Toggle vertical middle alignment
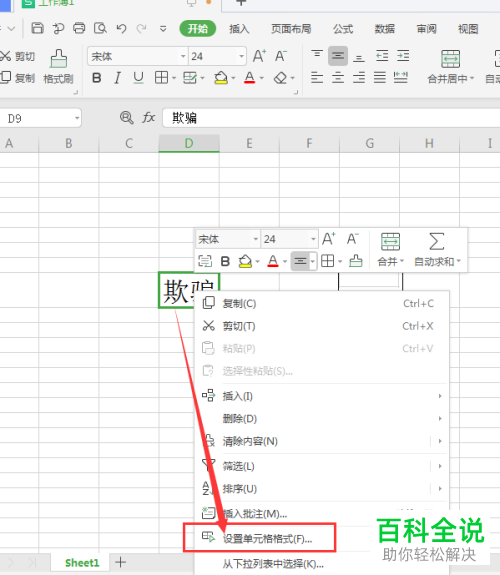The image size is (500, 575). pos(338,56)
